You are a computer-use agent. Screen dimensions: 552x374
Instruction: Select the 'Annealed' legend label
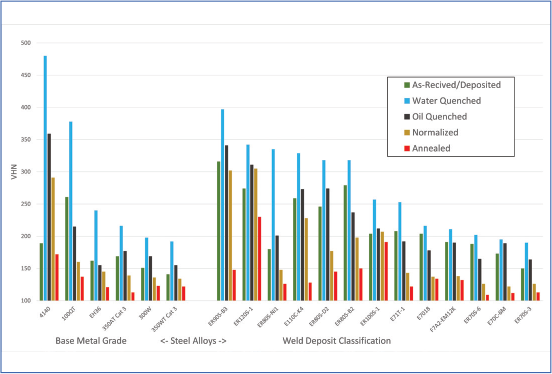pyautogui.click(x=432, y=148)
